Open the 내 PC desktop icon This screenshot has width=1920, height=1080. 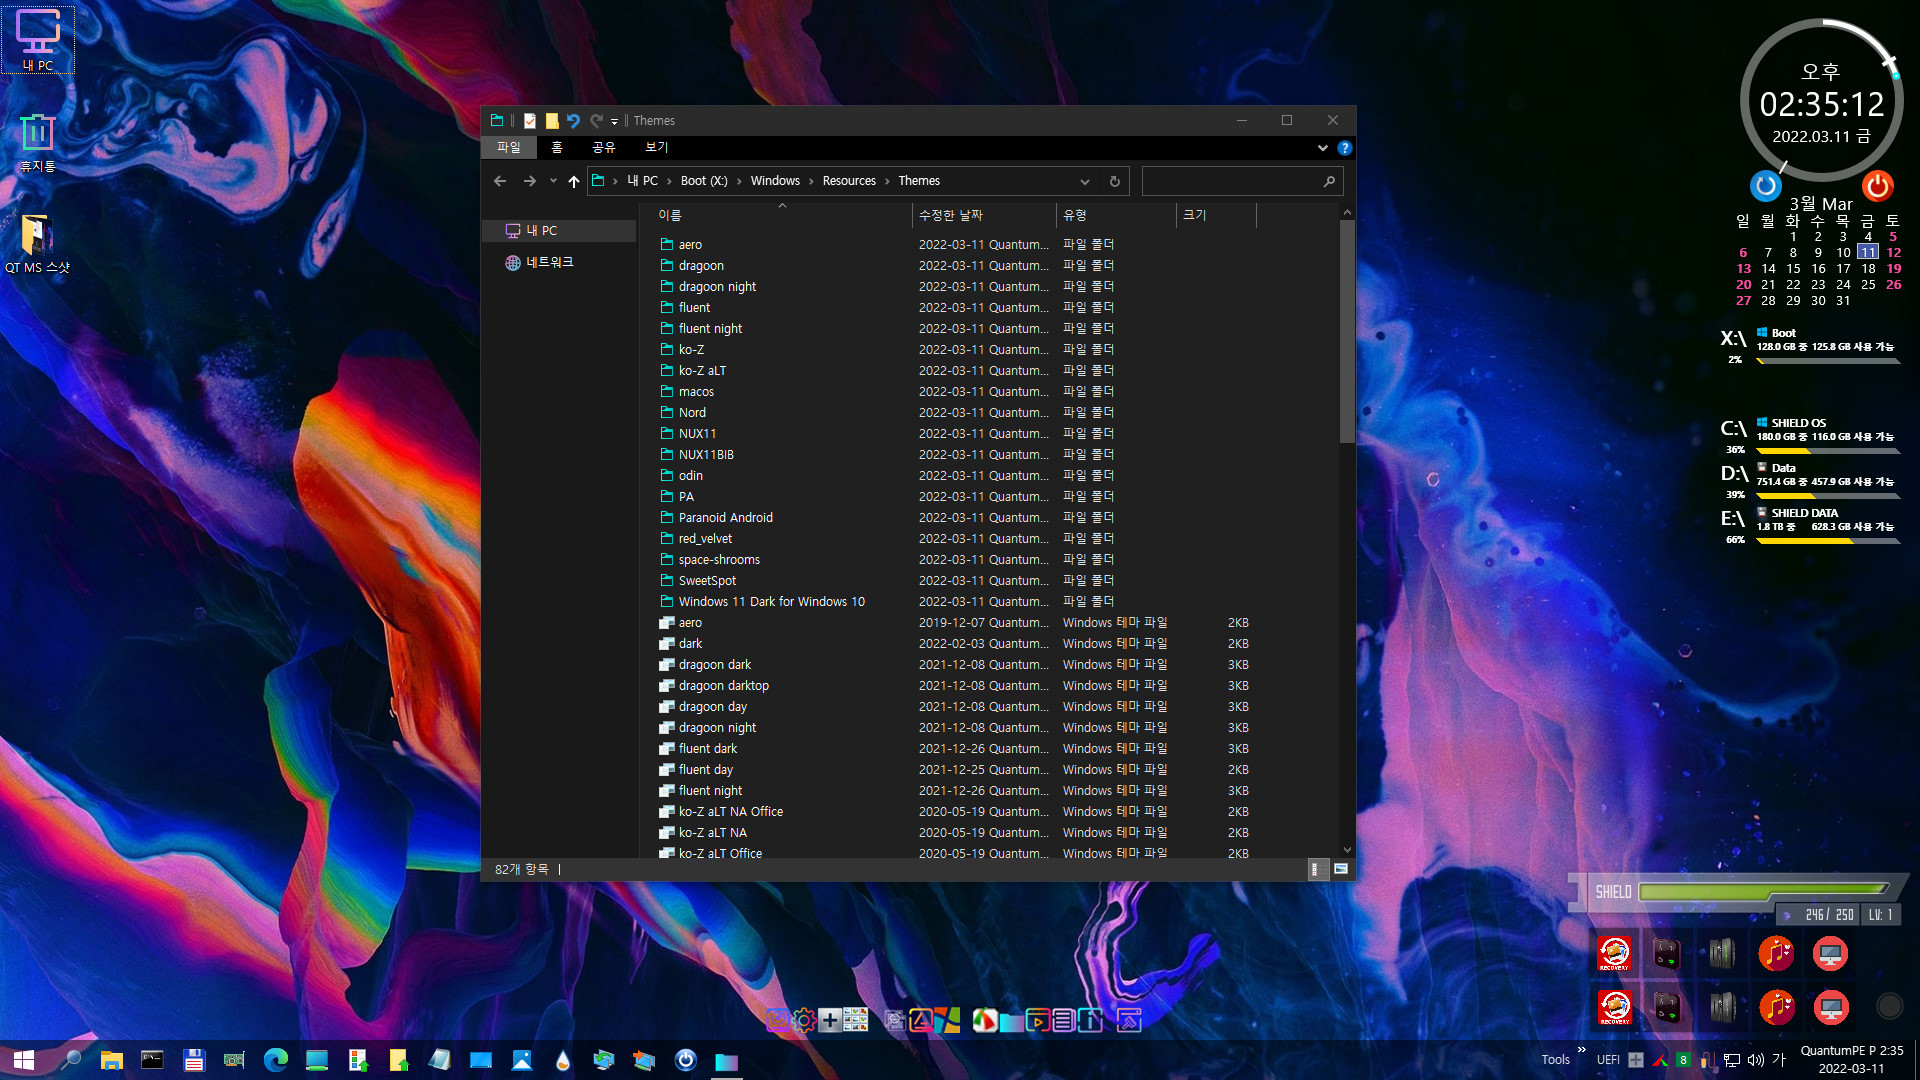pos(38,40)
